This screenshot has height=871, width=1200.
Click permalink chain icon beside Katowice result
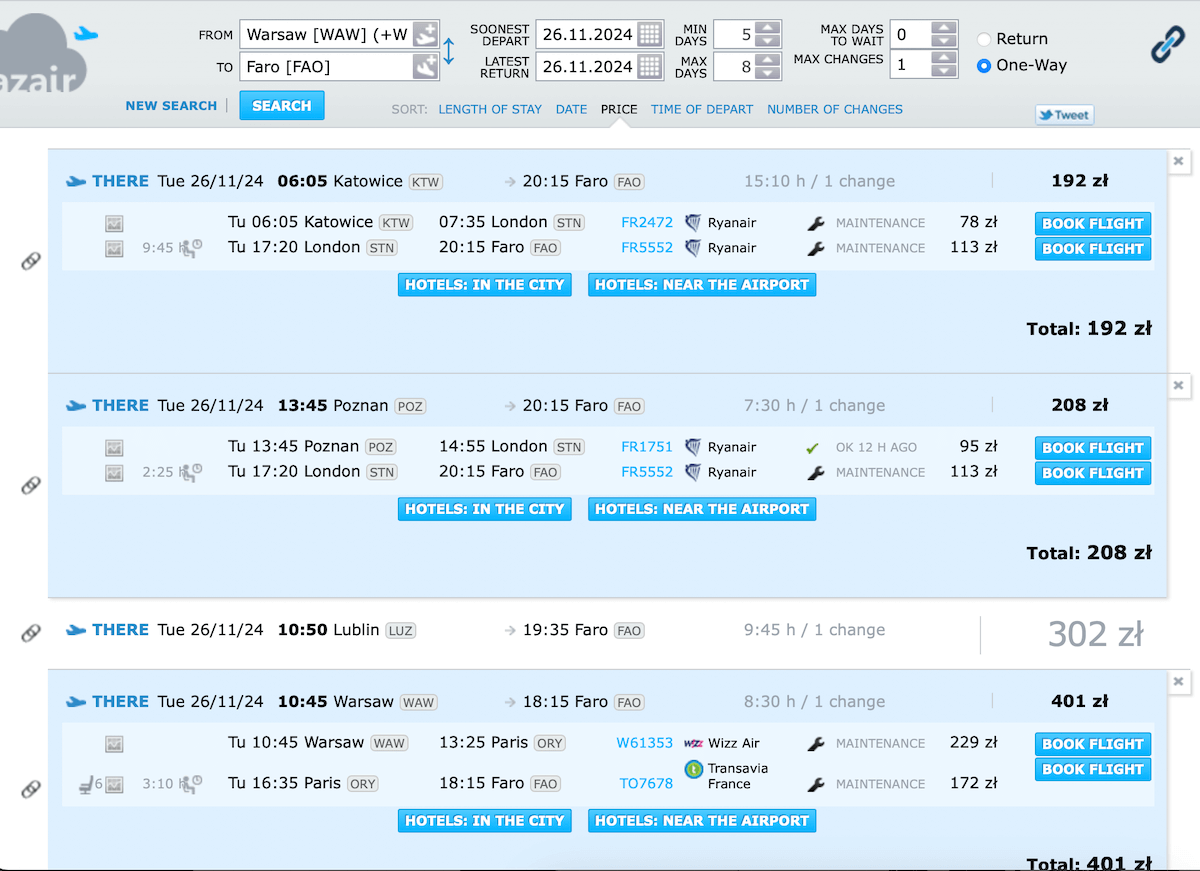tap(31, 261)
